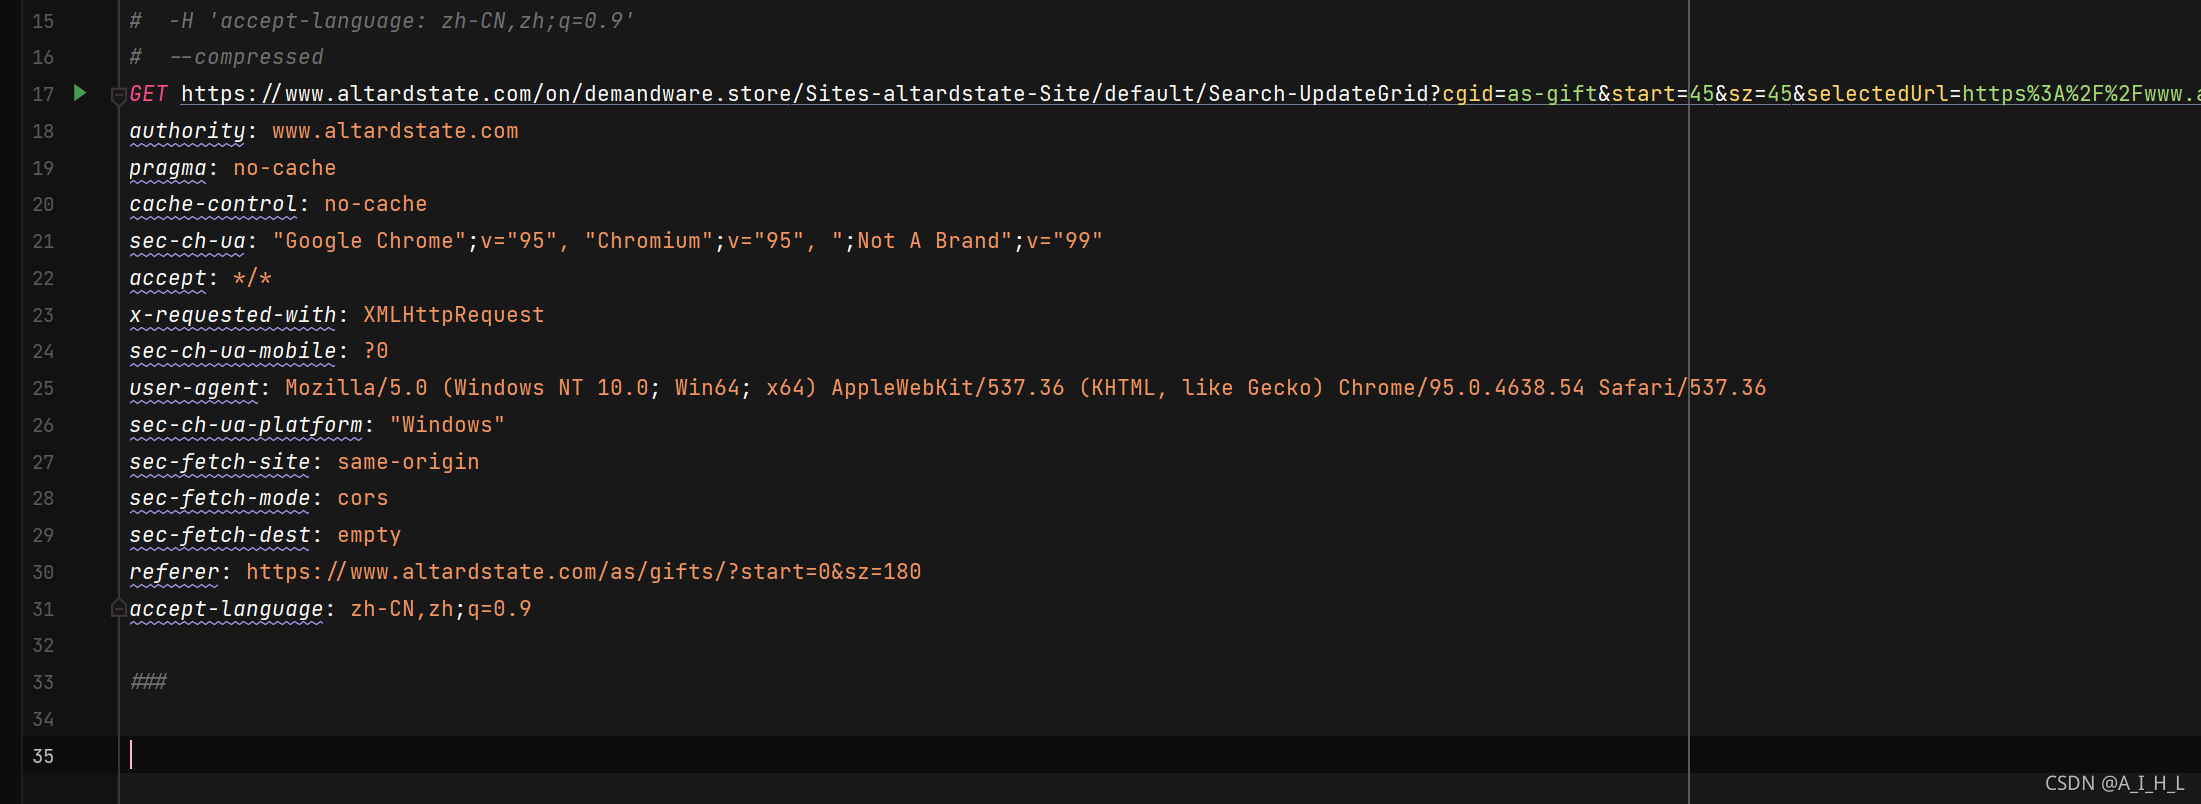Click the 'sec-ch-ua-mobile' header name
This screenshot has height=804, width=2201.
pyautogui.click(x=233, y=351)
